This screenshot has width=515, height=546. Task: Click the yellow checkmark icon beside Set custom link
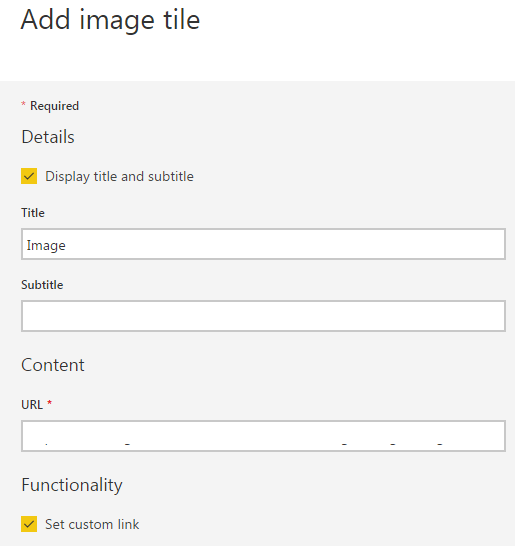(x=29, y=524)
